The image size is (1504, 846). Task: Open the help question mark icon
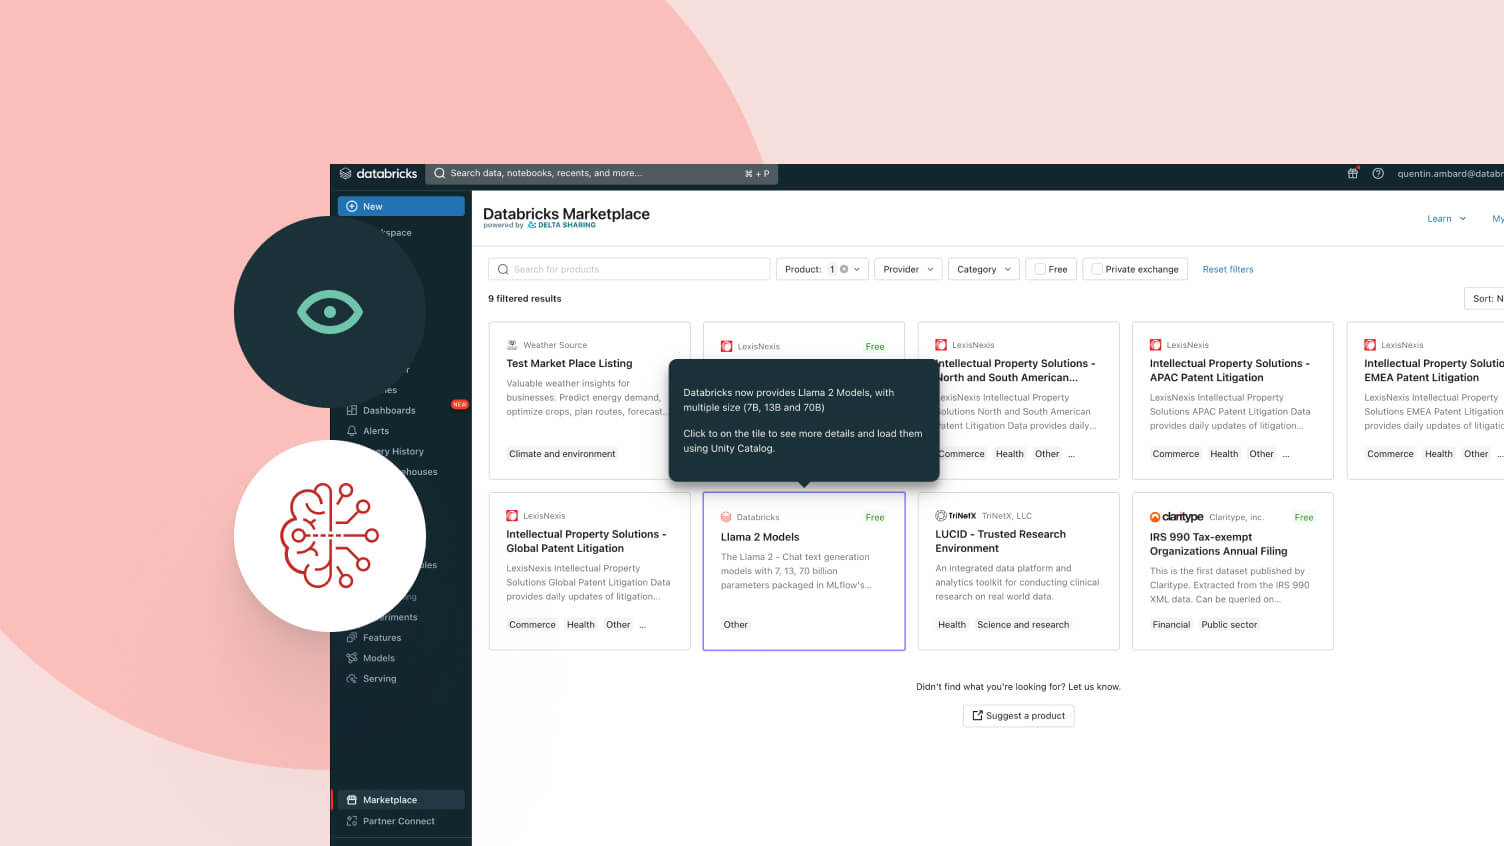click(1377, 174)
